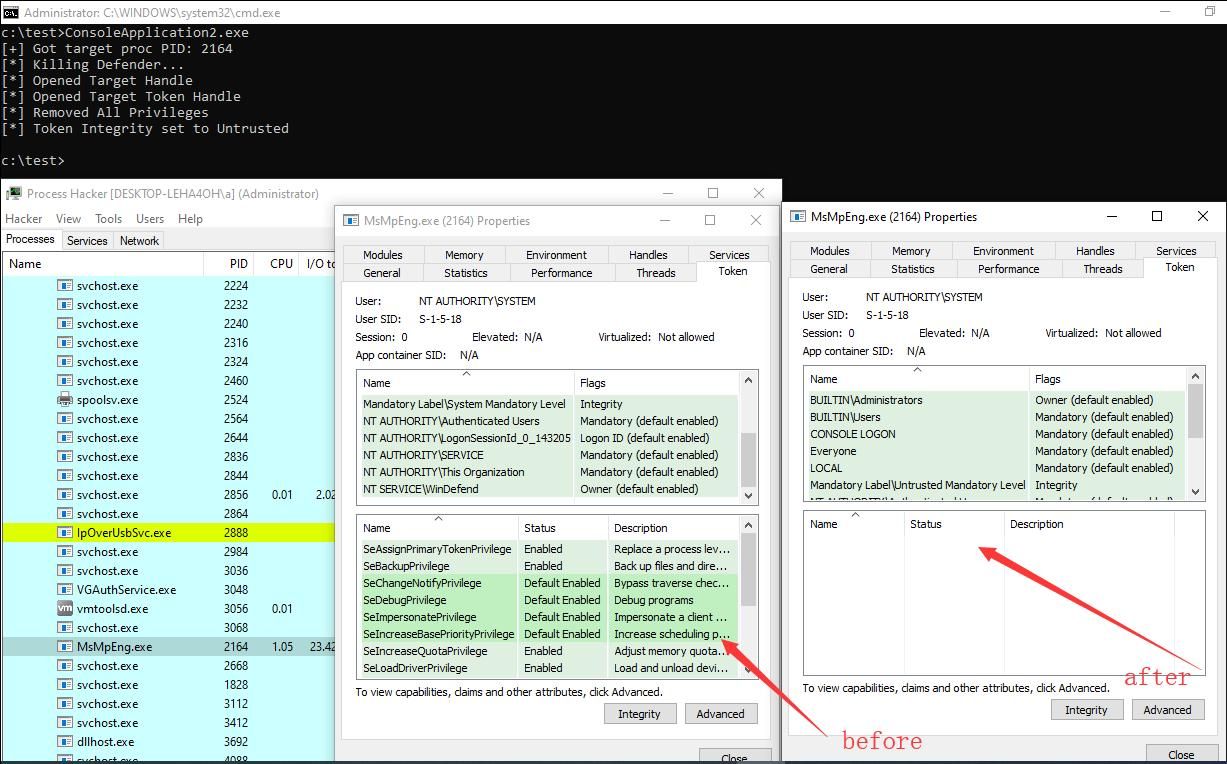Open the Handles tab in right Properties window
The height and width of the screenshot is (764, 1227).
pyautogui.click(x=1095, y=251)
